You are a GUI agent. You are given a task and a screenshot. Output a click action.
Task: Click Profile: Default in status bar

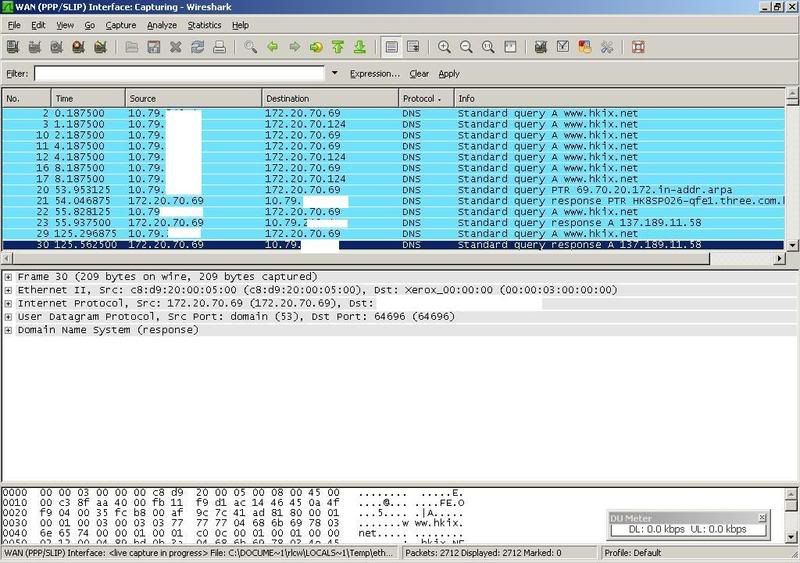click(633, 553)
